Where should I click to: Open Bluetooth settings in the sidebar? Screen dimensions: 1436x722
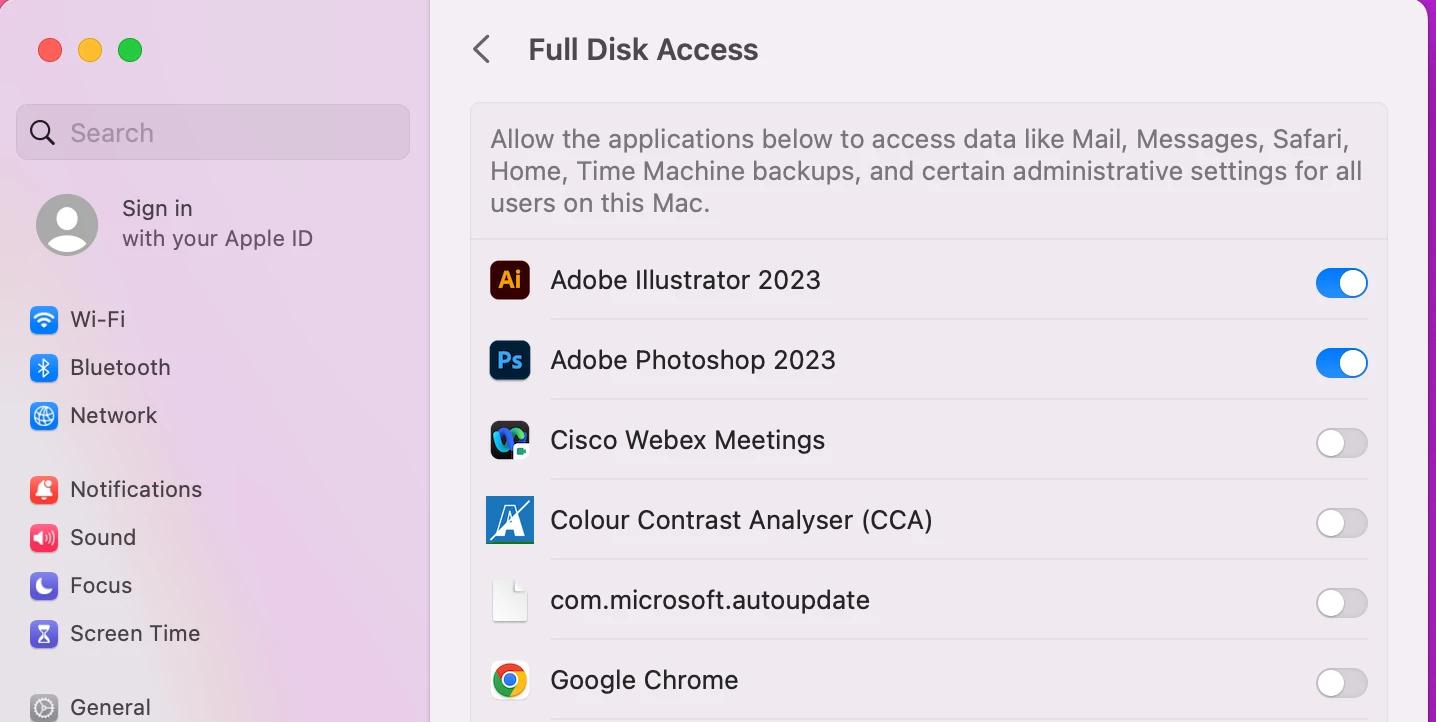click(119, 368)
